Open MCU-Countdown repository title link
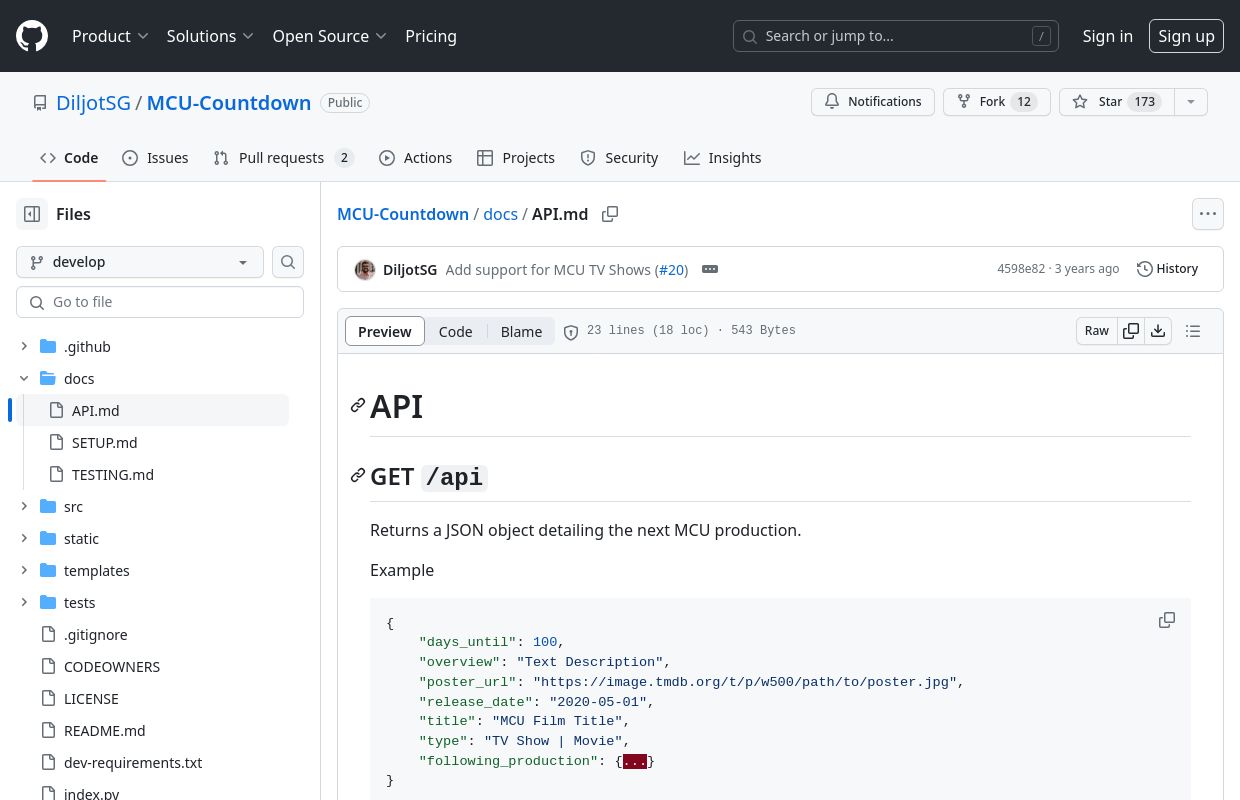 click(229, 103)
